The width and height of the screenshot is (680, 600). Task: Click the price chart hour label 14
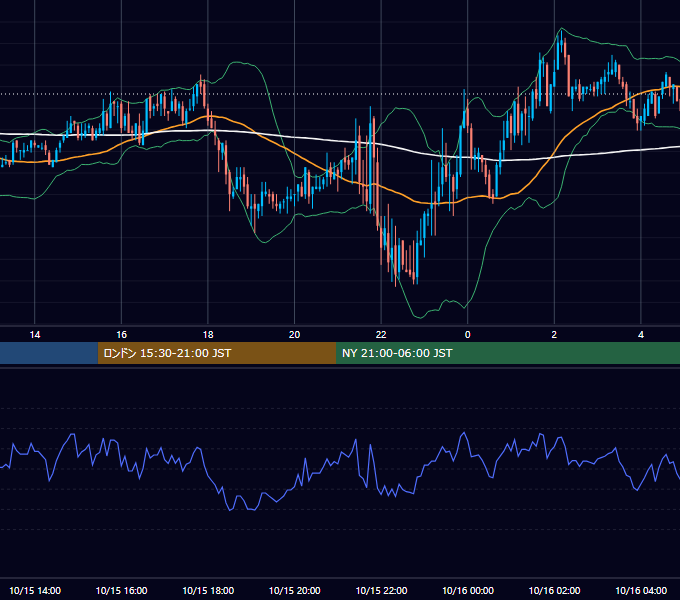coord(35,335)
